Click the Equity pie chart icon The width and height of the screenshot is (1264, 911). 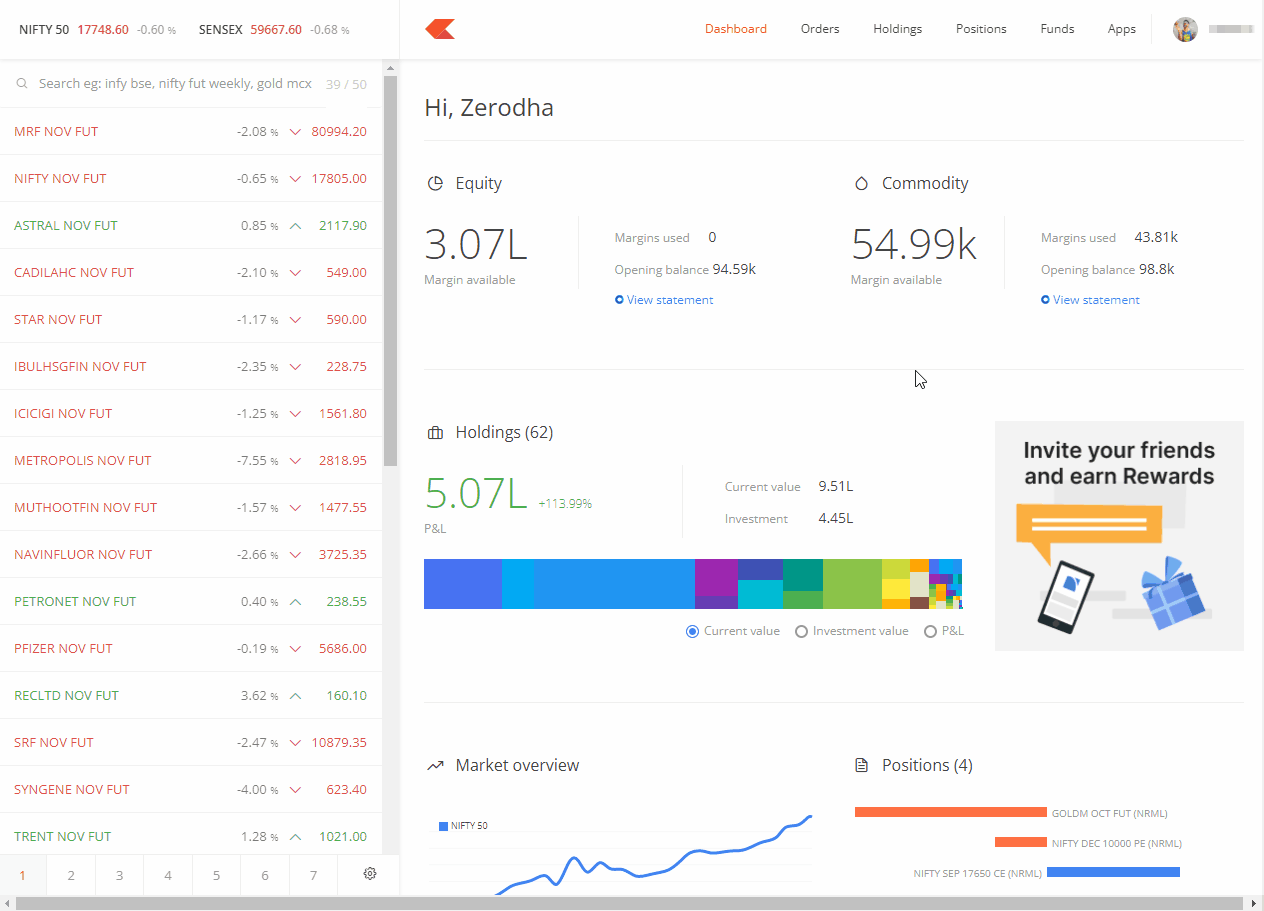pos(435,184)
